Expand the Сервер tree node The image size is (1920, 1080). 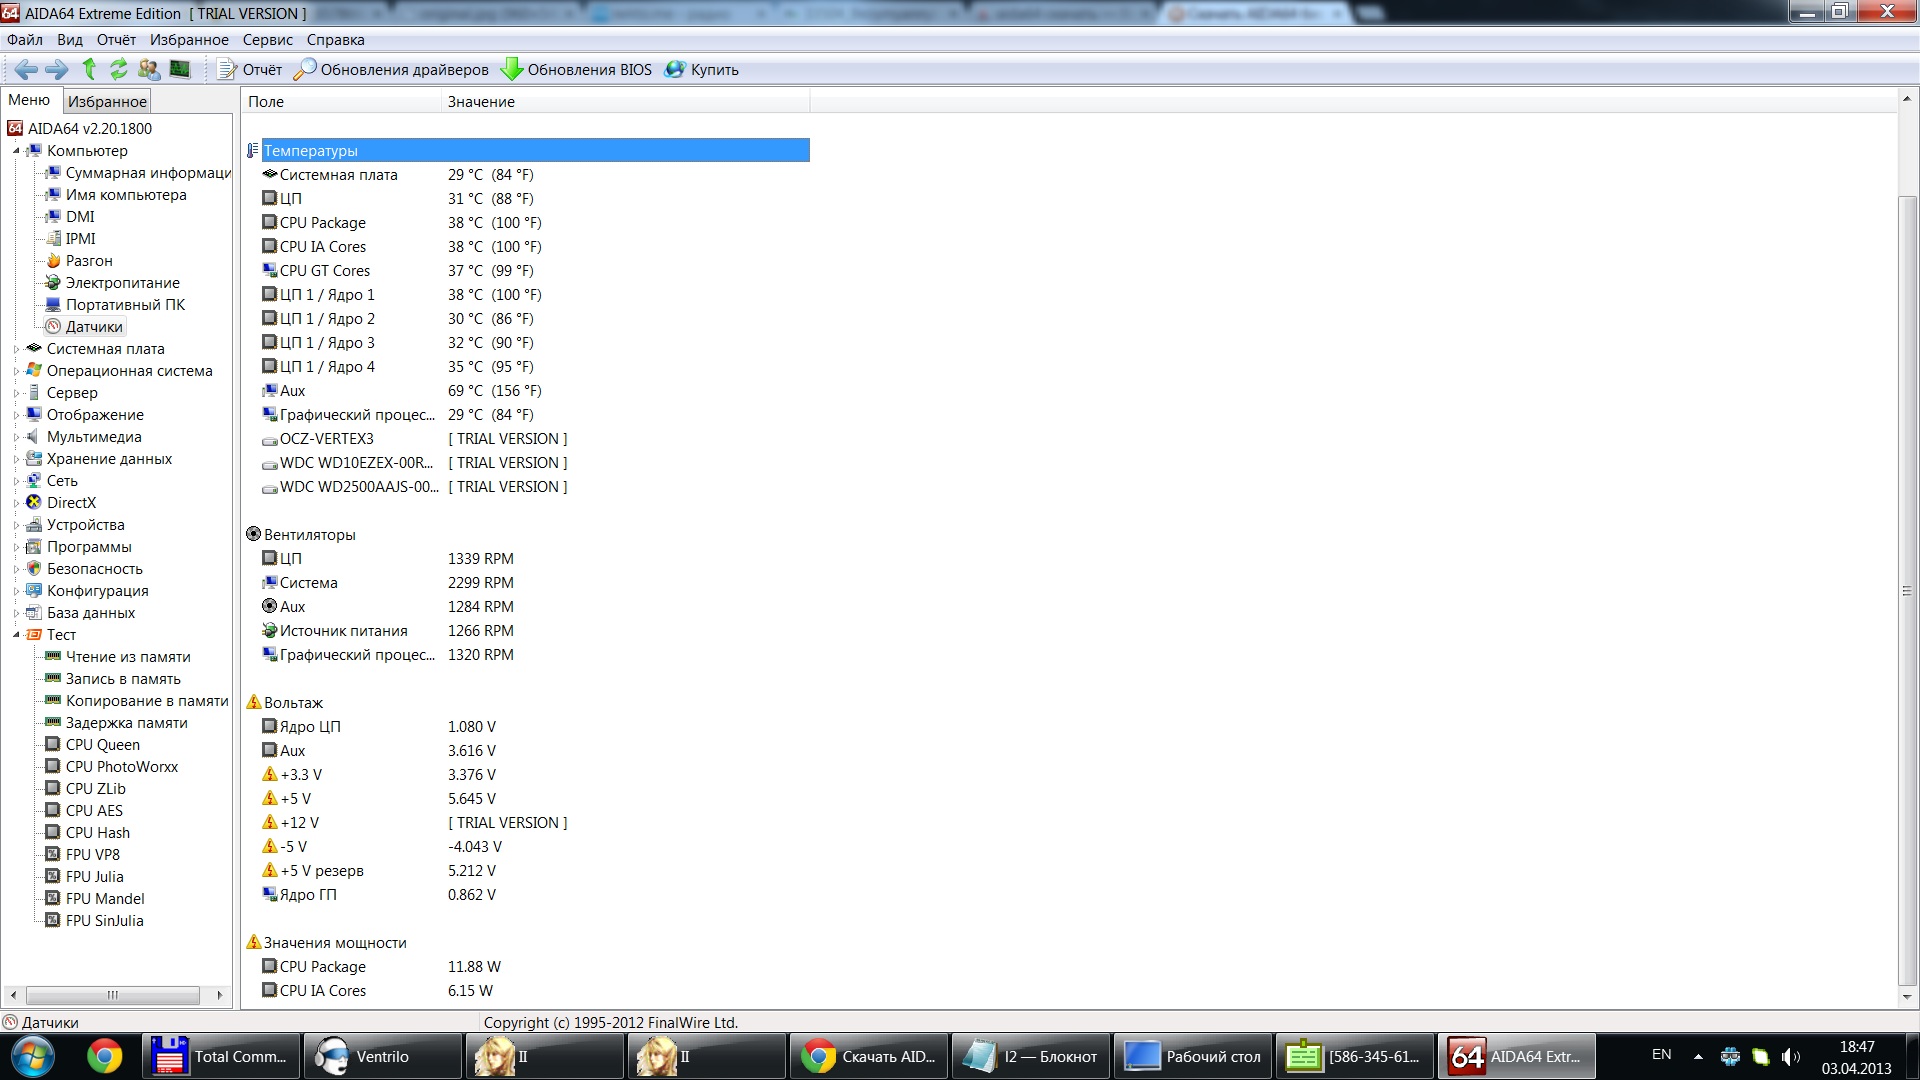pyautogui.click(x=16, y=393)
